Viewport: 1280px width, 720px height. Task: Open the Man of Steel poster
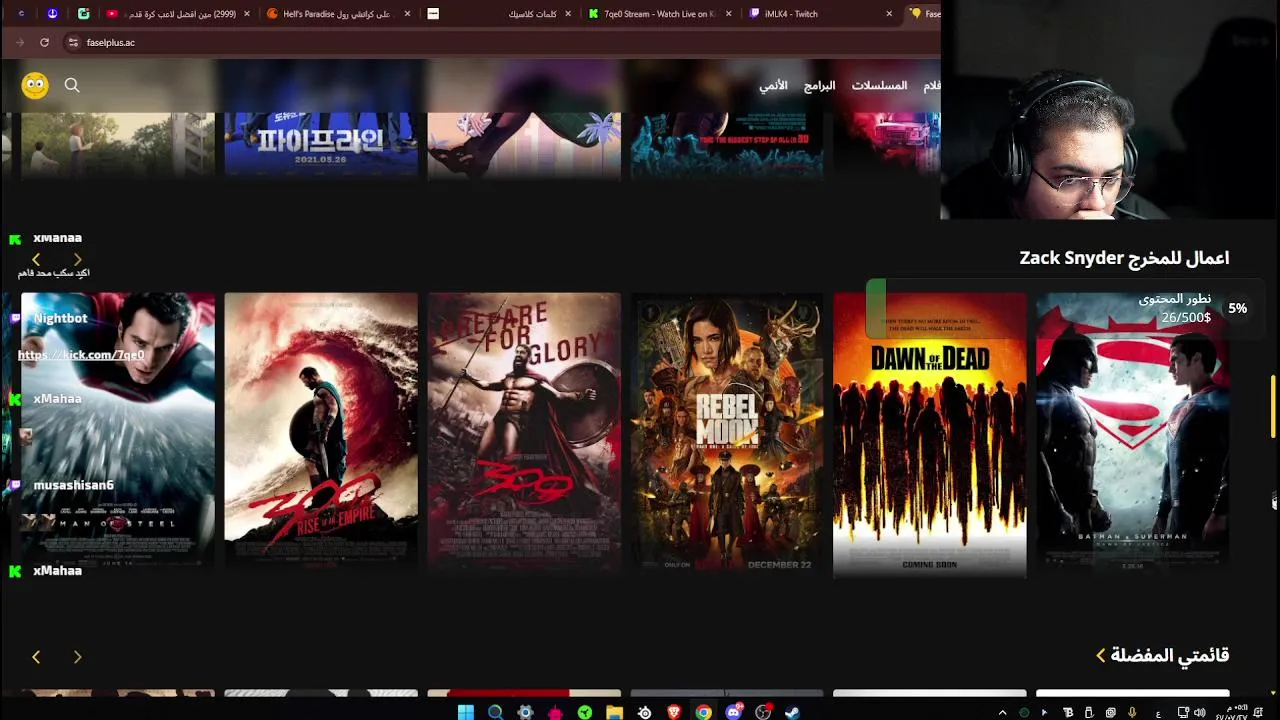point(118,430)
